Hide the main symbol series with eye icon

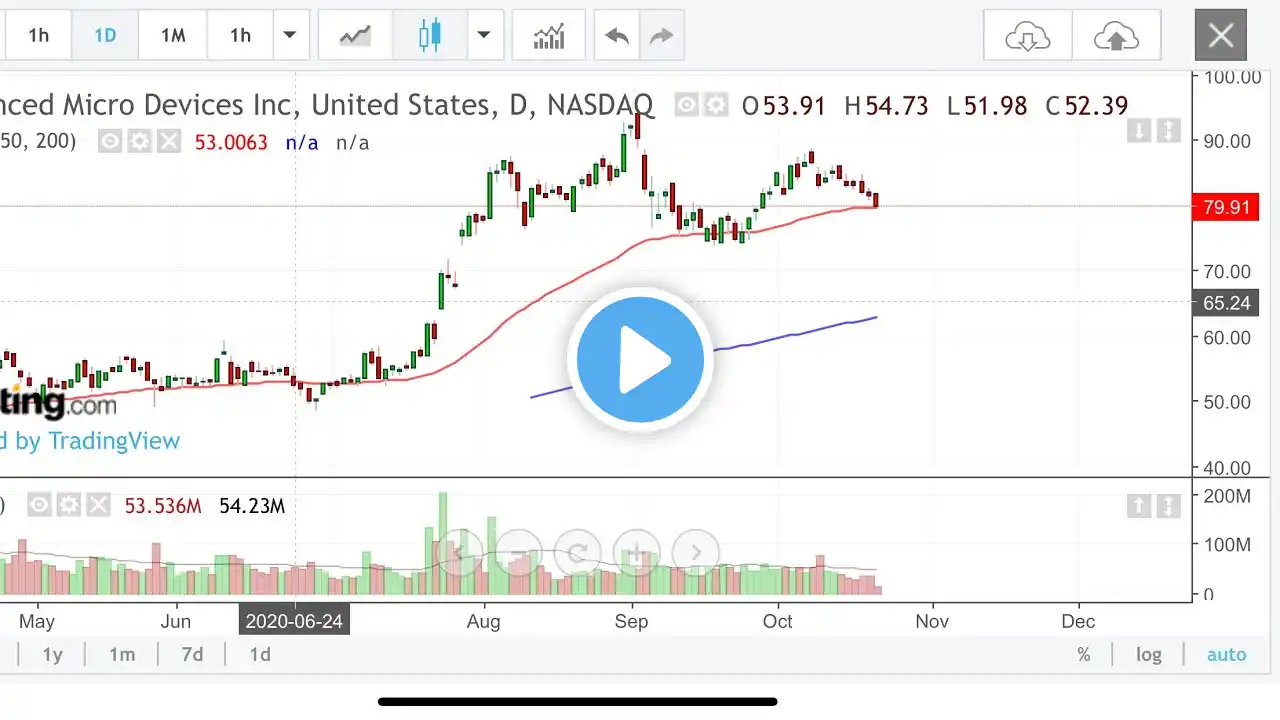pyautogui.click(x=686, y=105)
